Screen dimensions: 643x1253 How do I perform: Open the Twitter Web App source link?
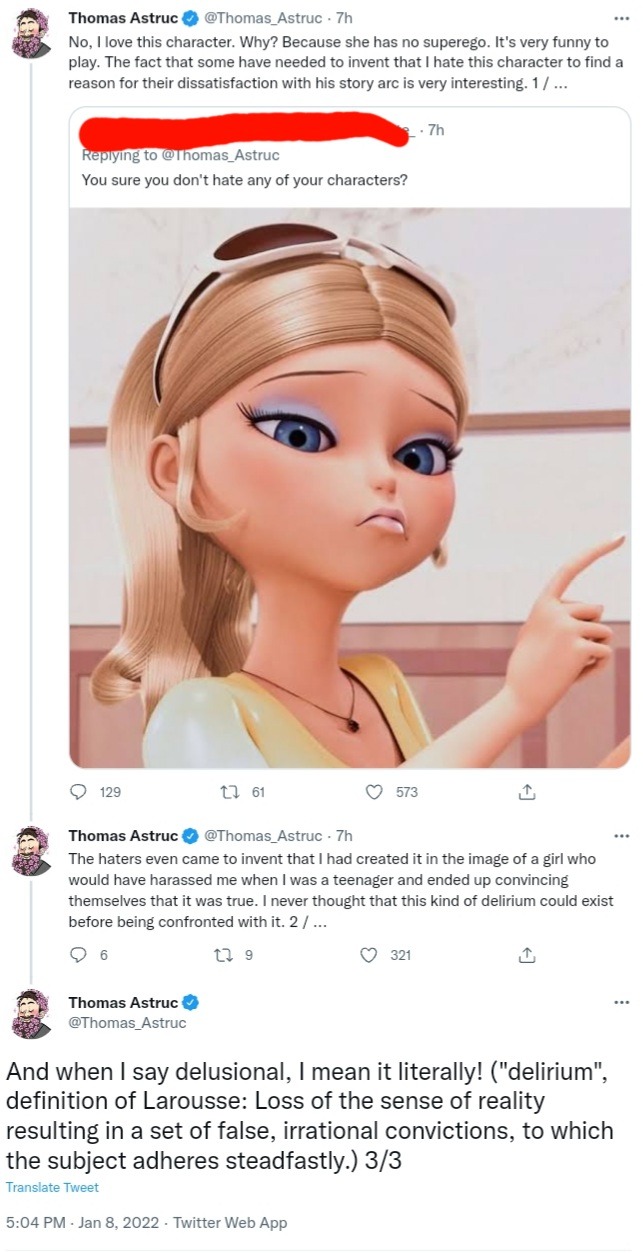pos(230,1222)
